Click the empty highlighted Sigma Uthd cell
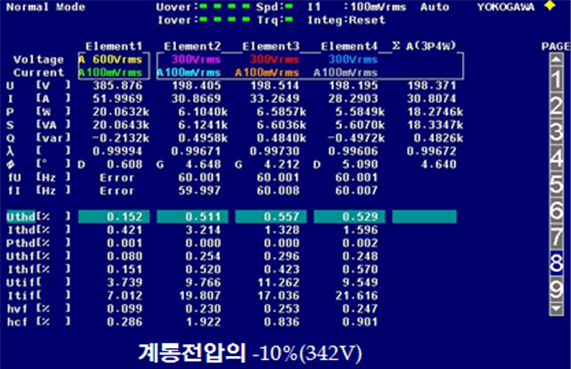The image size is (571, 369). pos(424,217)
